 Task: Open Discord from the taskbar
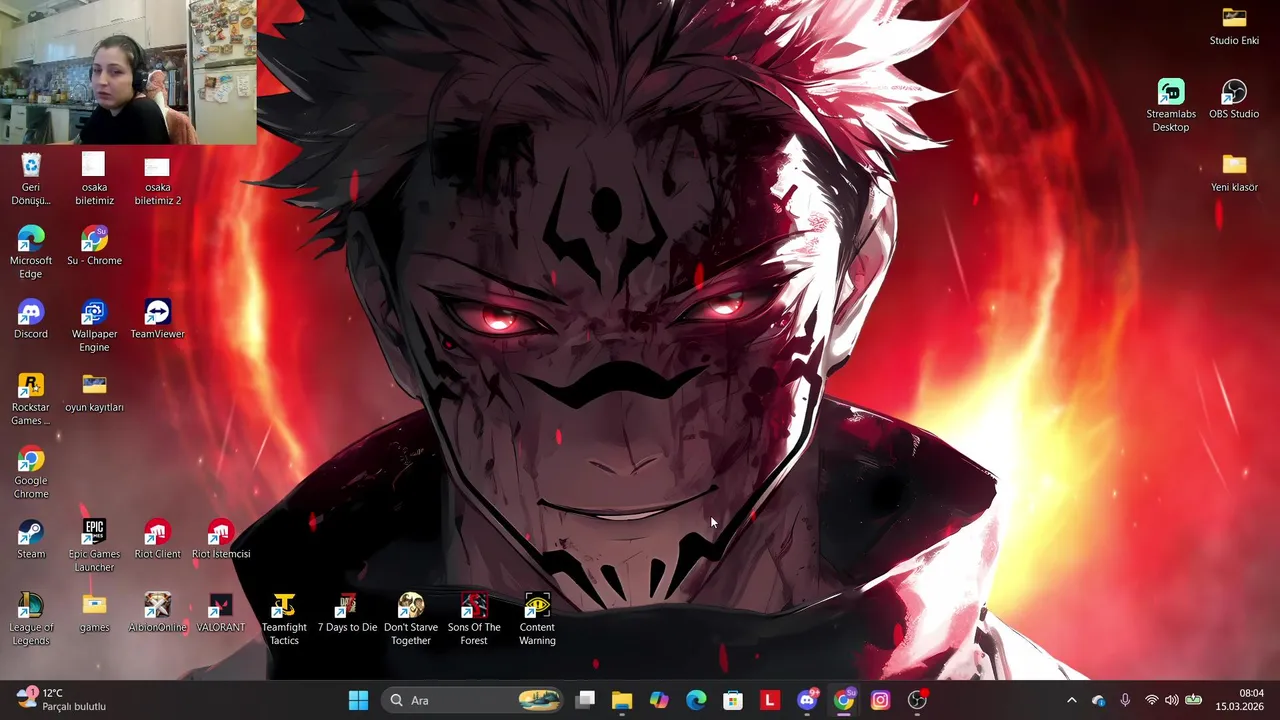point(807,700)
